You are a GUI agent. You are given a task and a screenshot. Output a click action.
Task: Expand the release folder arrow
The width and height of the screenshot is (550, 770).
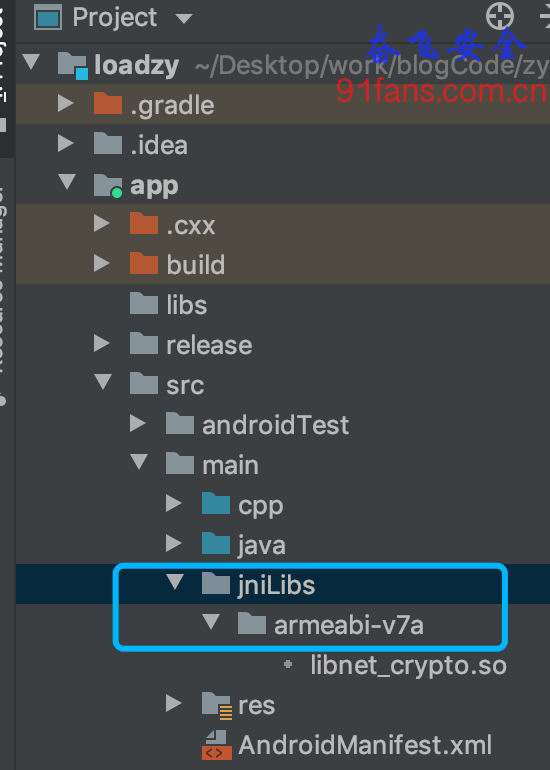102,343
